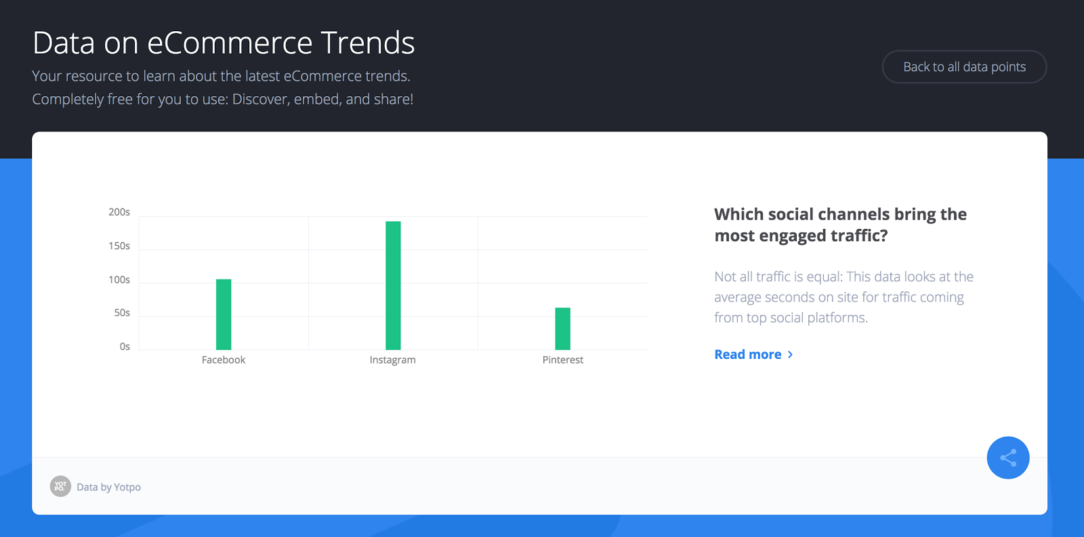This screenshot has width=1084, height=537.
Task: Click the Back to all data points button
Action: (964, 67)
